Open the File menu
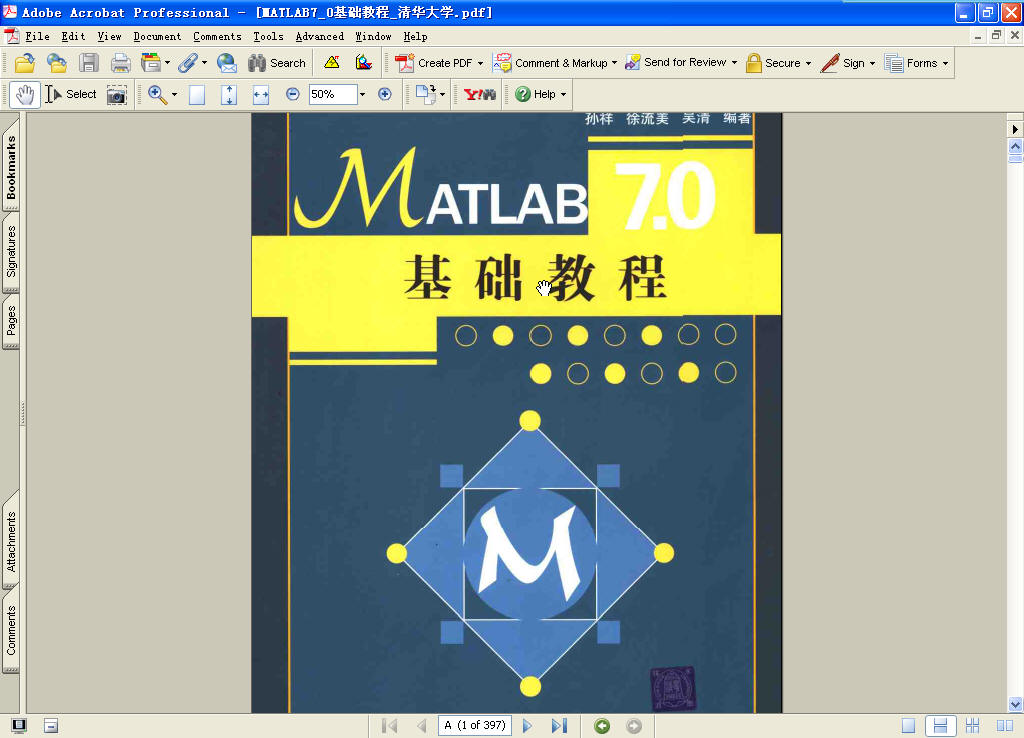The width and height of the screenshot is (1024, 738). [x=37, y=37]
